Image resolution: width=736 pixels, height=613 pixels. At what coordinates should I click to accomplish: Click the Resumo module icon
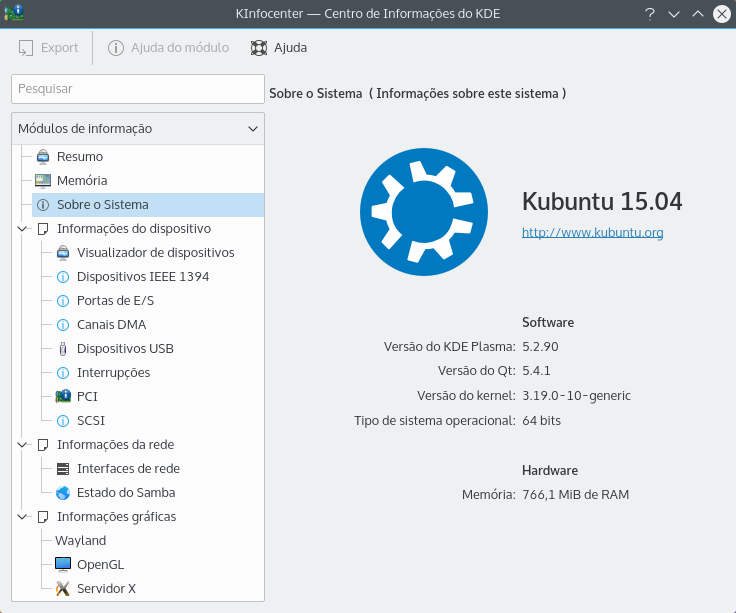[x=43, y=157]
